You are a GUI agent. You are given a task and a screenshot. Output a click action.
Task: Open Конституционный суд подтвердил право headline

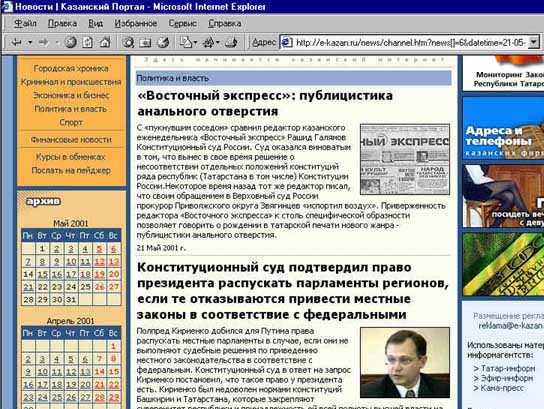[x=293, y=291]
